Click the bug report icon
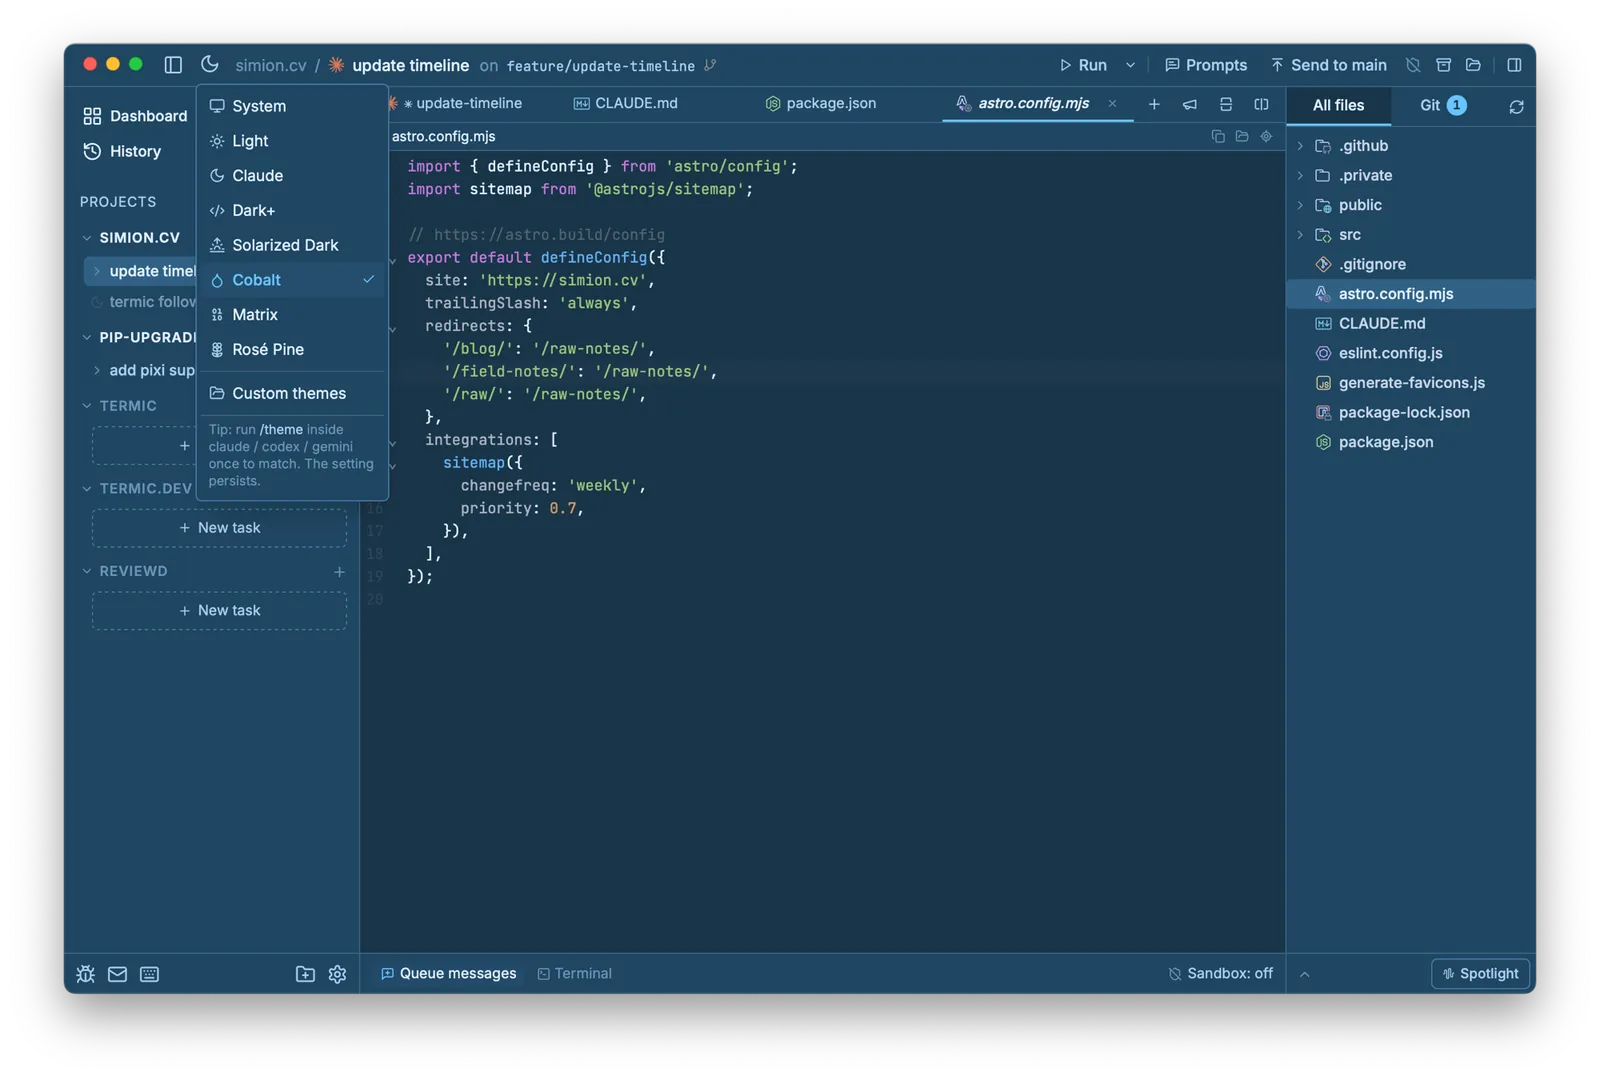 [86, 974]
